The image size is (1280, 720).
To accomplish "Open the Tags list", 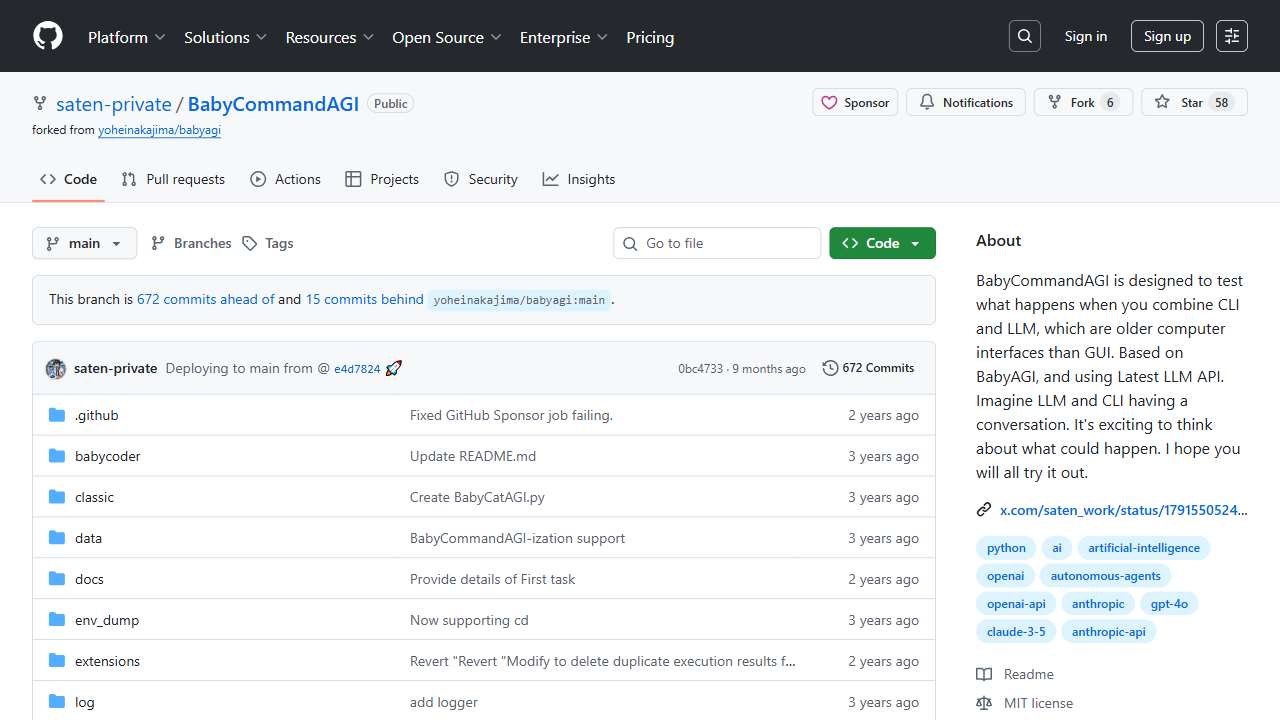I will (x=268, y=243).
